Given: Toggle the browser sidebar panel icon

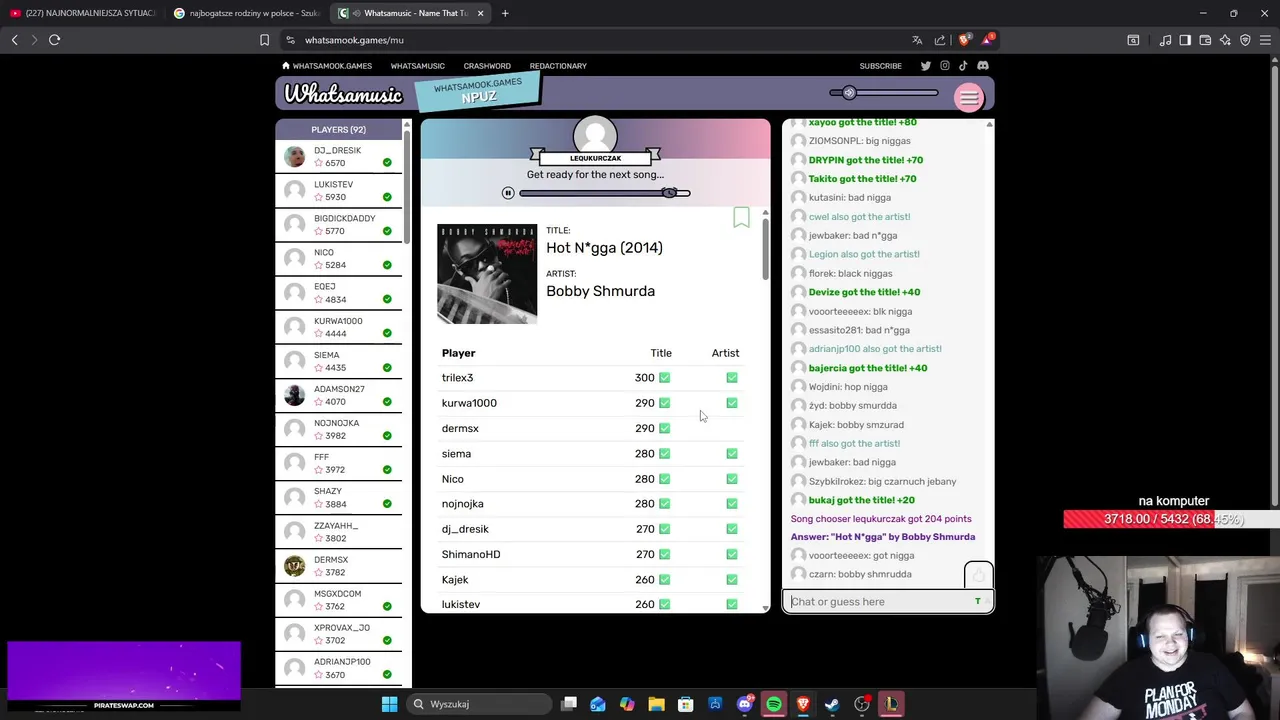Looking at the screenshot, I should pyautogui.click(x=1185, y=40).
